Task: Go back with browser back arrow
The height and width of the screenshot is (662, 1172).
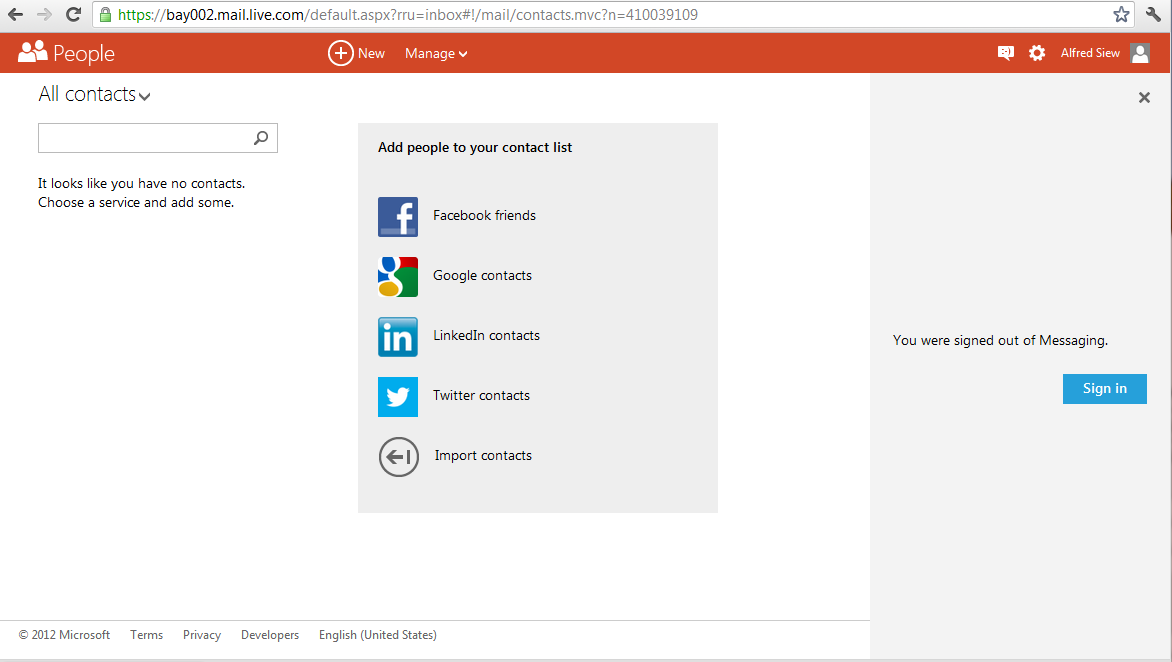Action: 16,14
